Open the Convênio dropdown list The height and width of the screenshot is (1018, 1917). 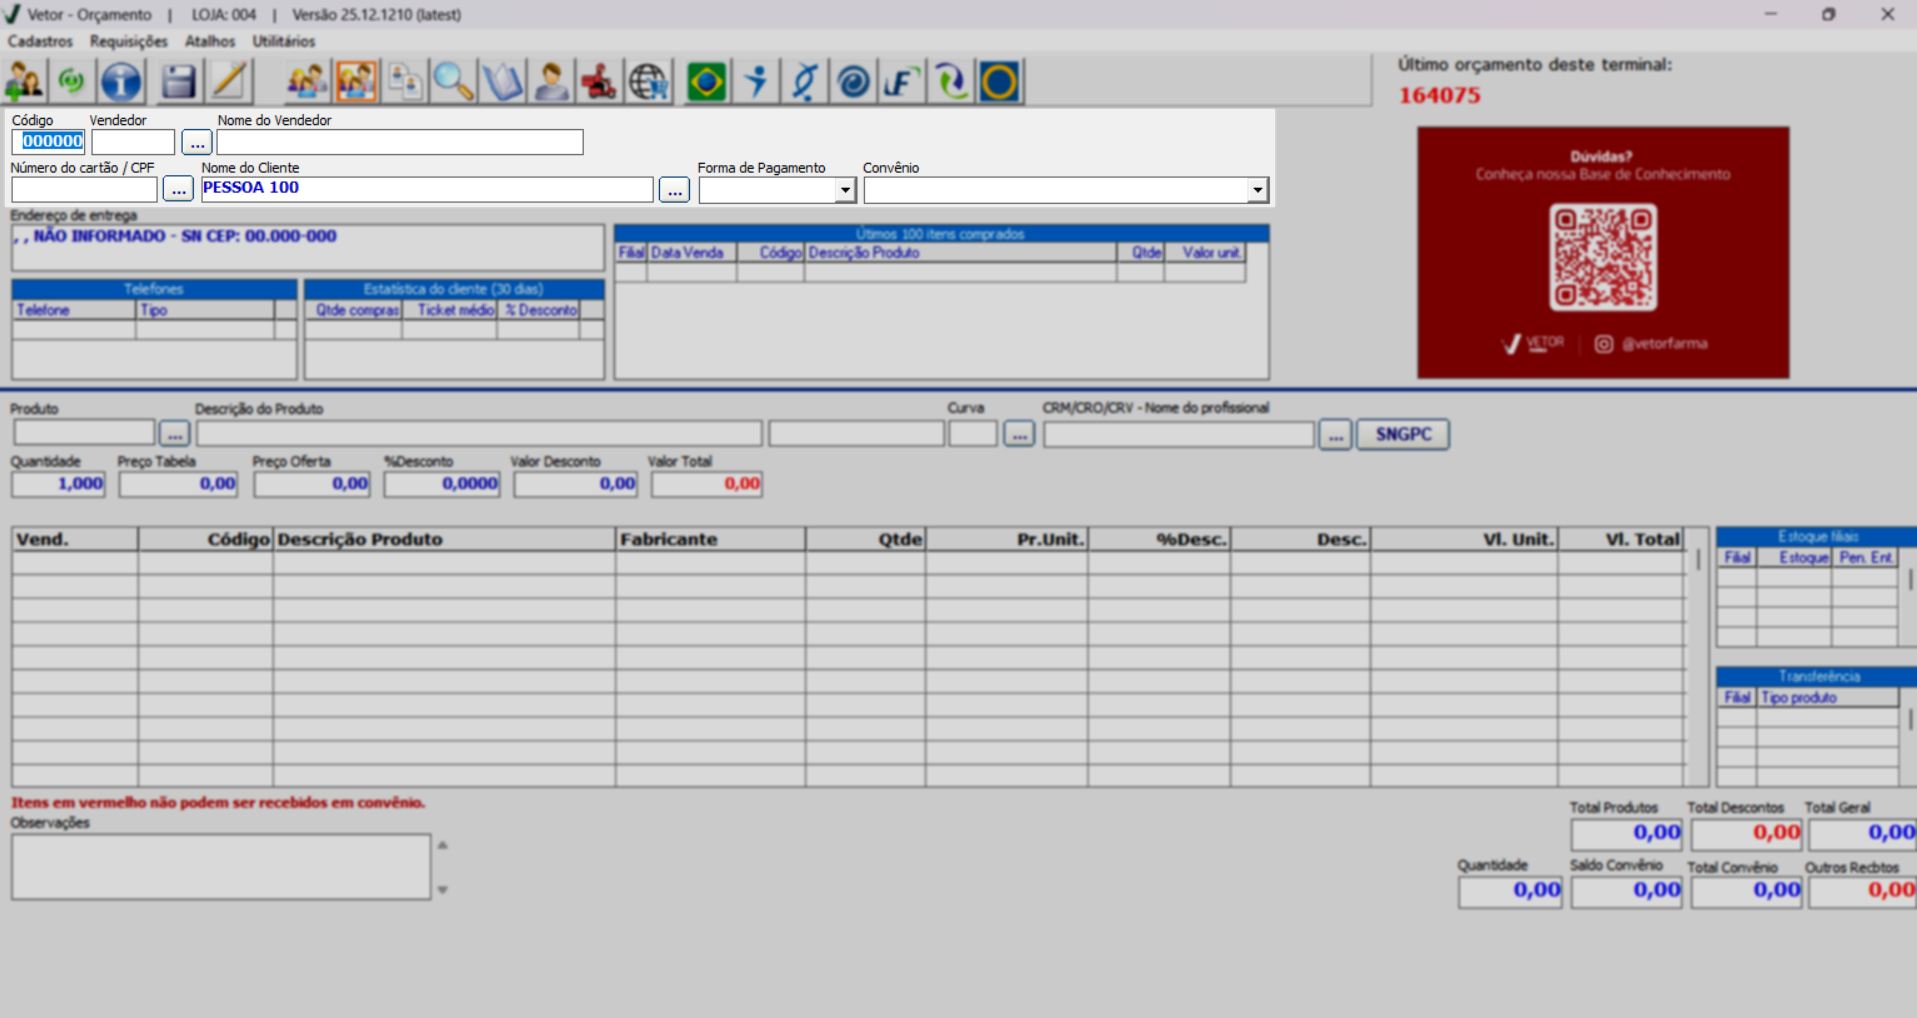(1257, 190)
